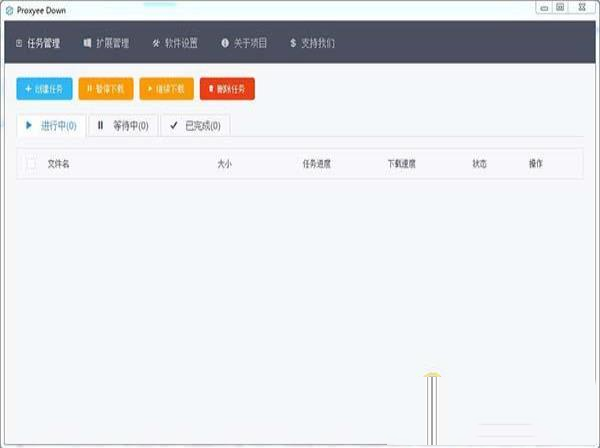Click the blue 创建任务 create task button
Viewport: 600px width, 448px height.
pyautogui.click(x=44, y=89)
